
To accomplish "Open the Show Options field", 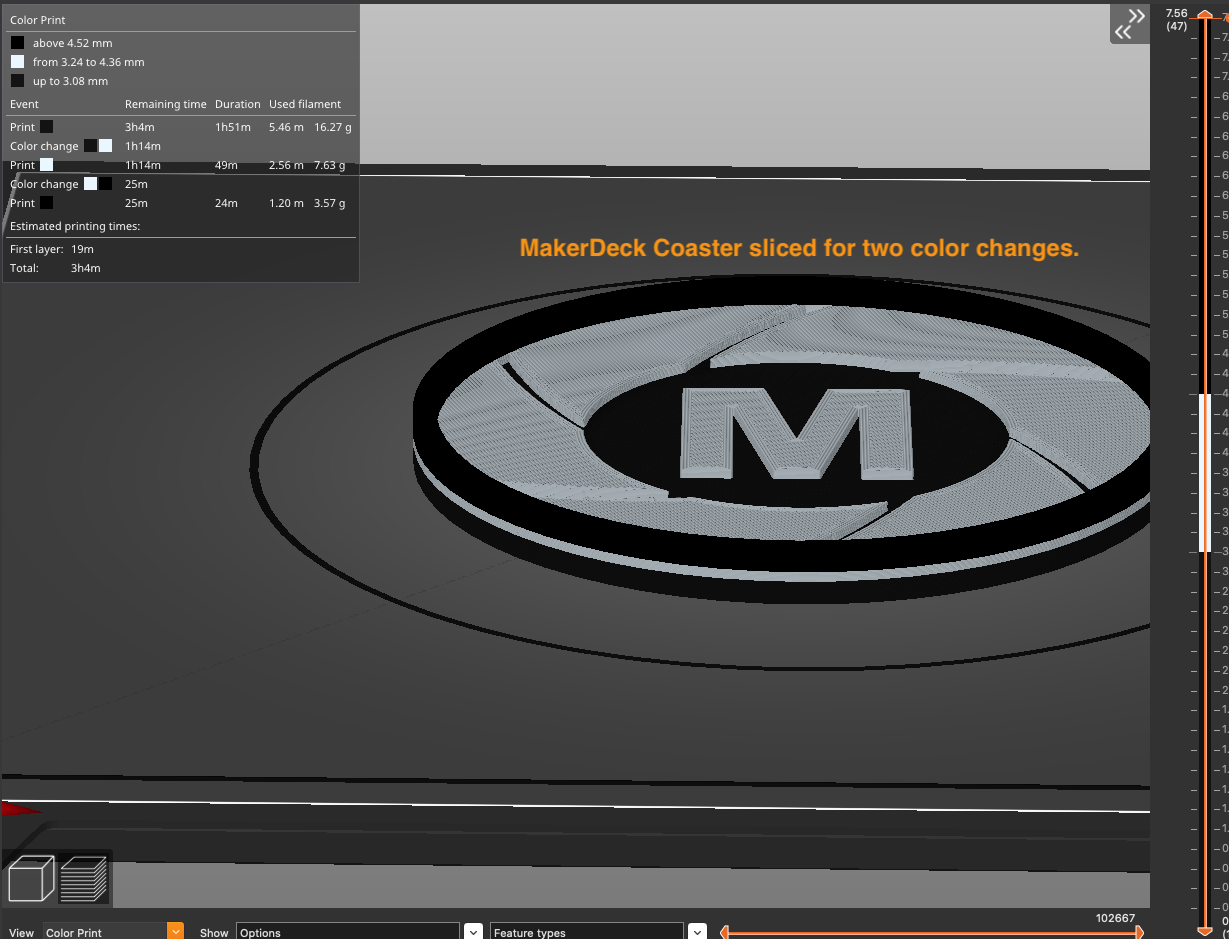I will [x=348, y=932].
